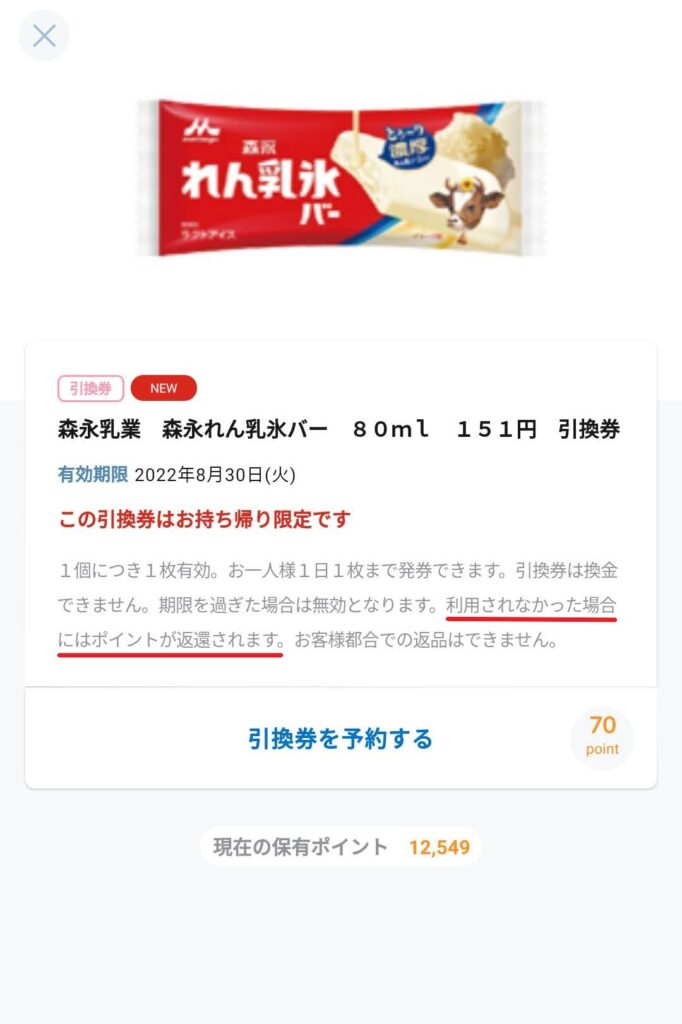
Task: Select the pink 引換券 tag
Action: pos(91,389)
